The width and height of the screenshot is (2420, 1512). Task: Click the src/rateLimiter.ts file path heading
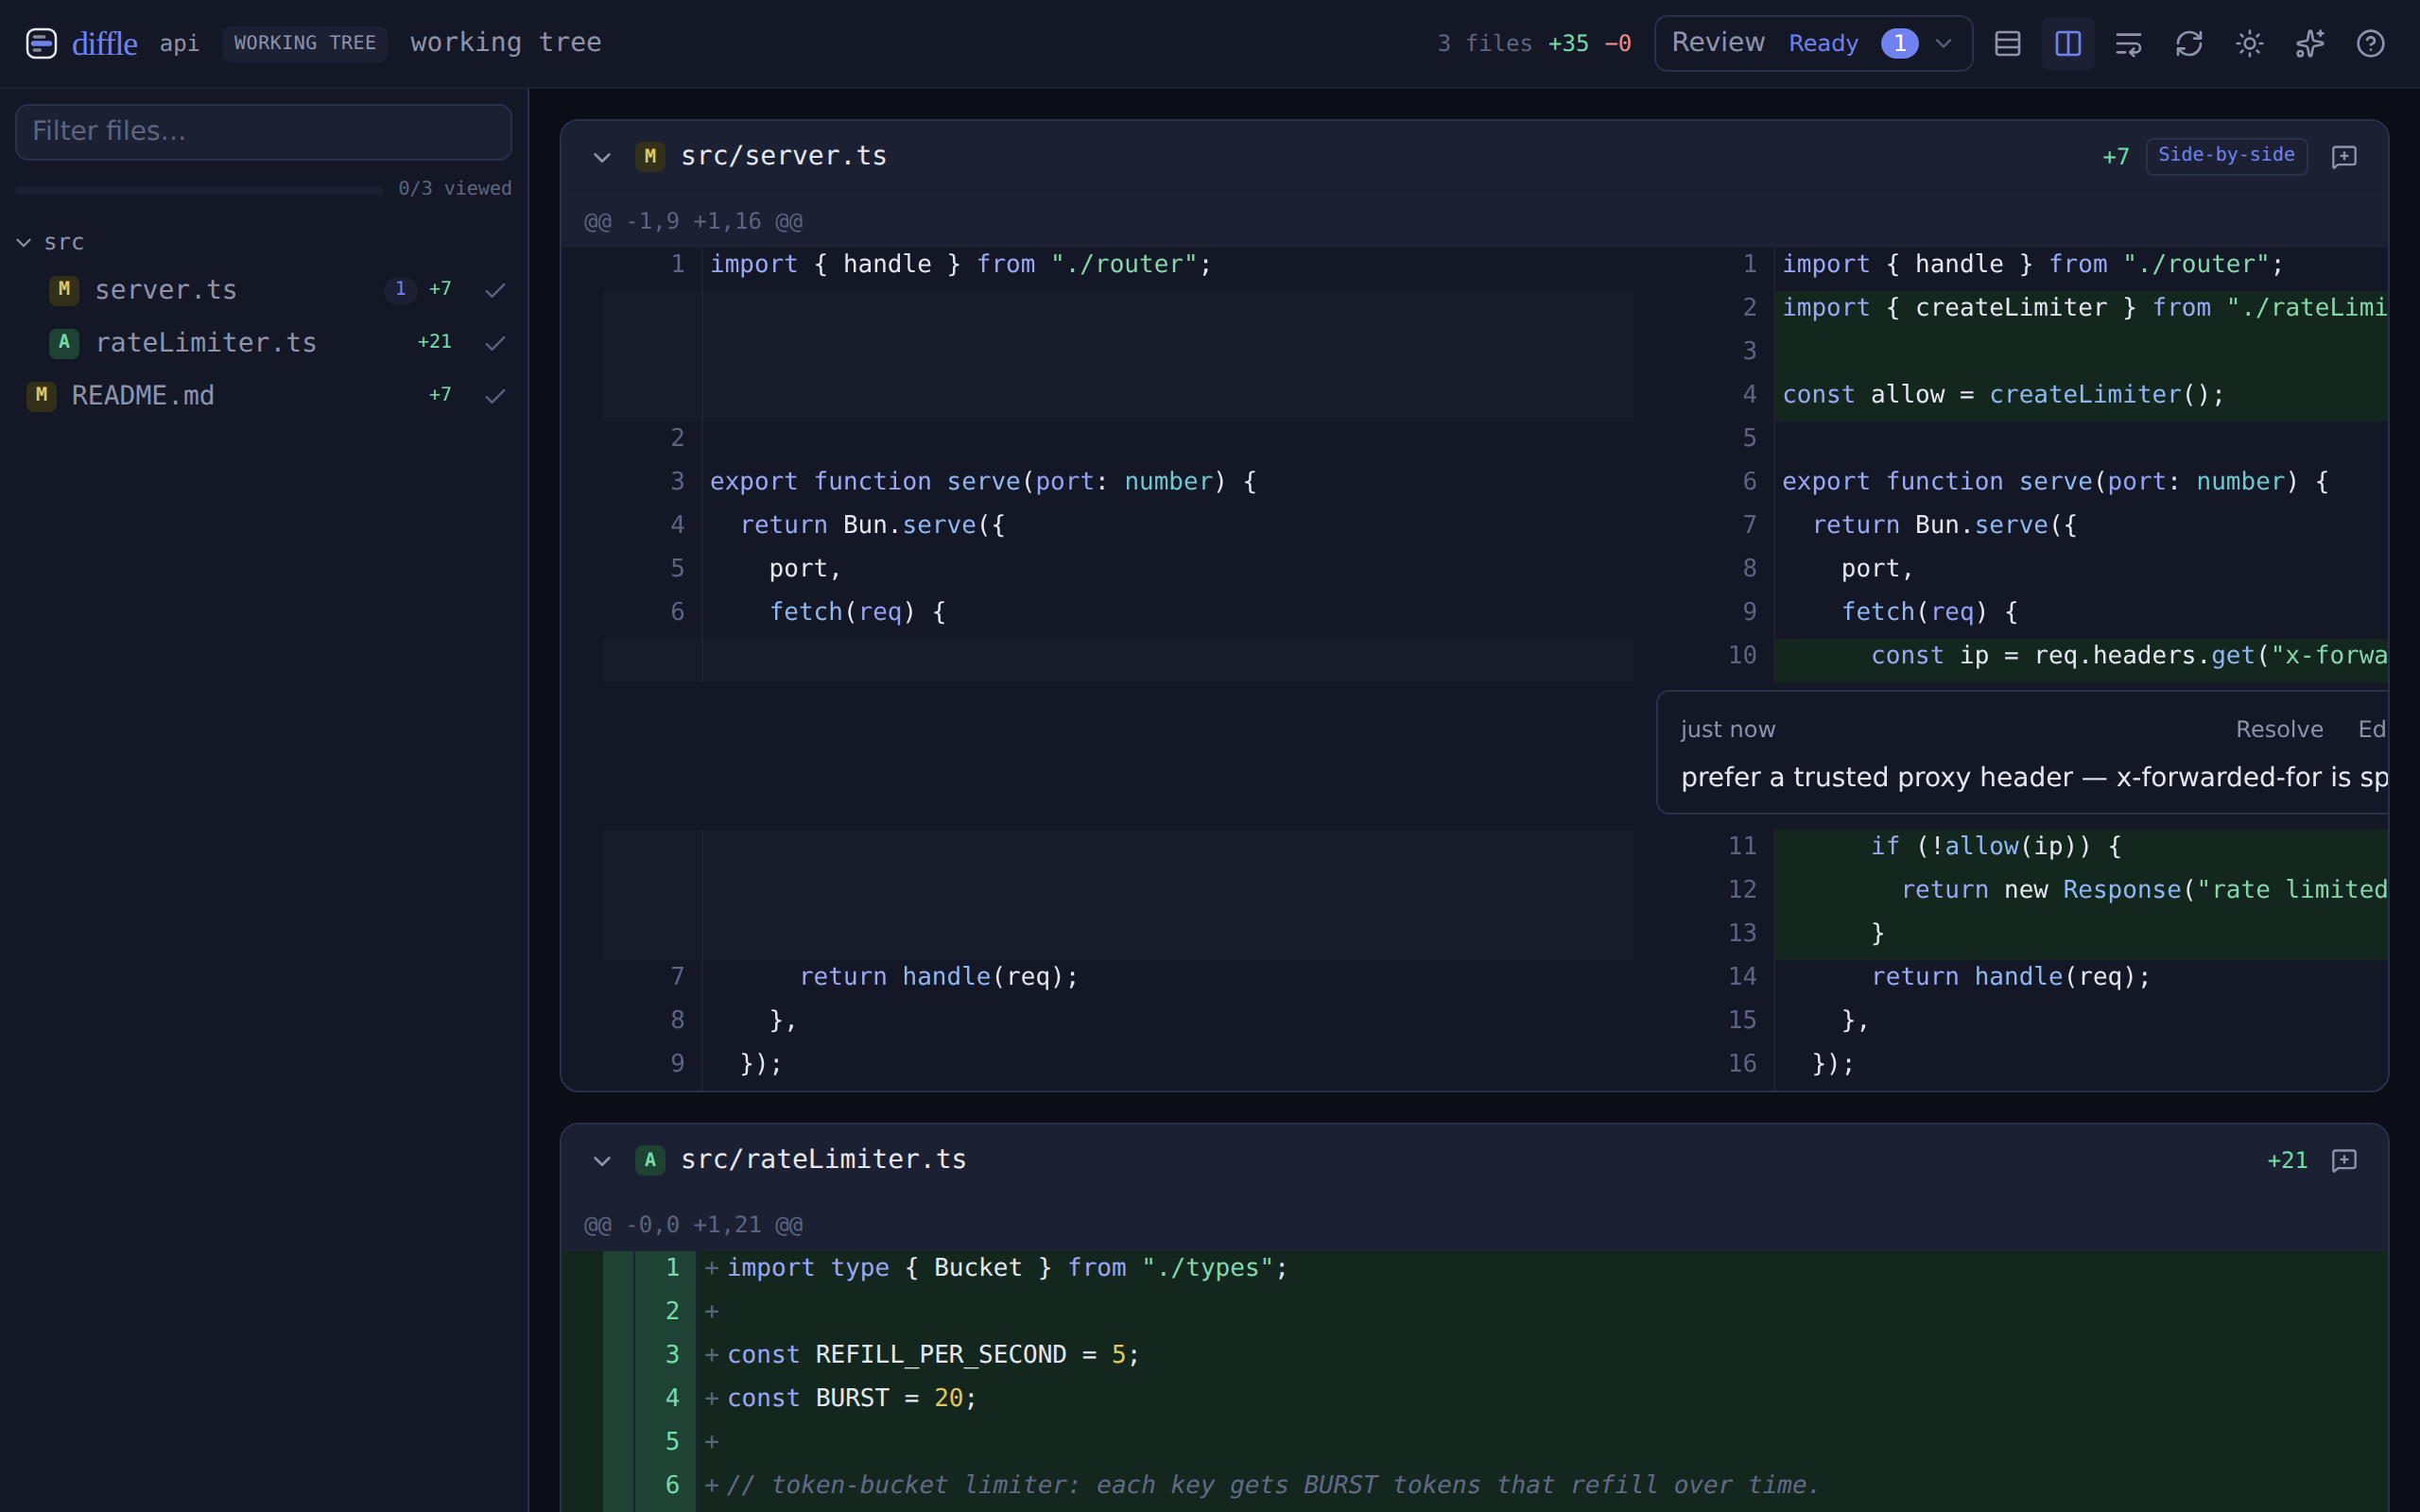click(823, 1160)
